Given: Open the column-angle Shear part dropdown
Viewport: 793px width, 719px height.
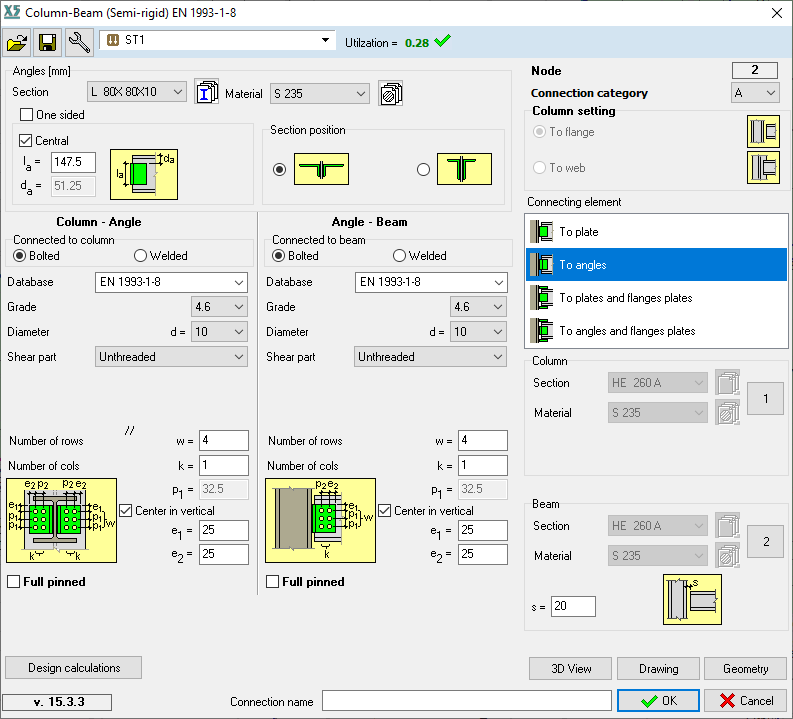Looking at the screenshot, I should pyautogui.click(x=171, y=357).
